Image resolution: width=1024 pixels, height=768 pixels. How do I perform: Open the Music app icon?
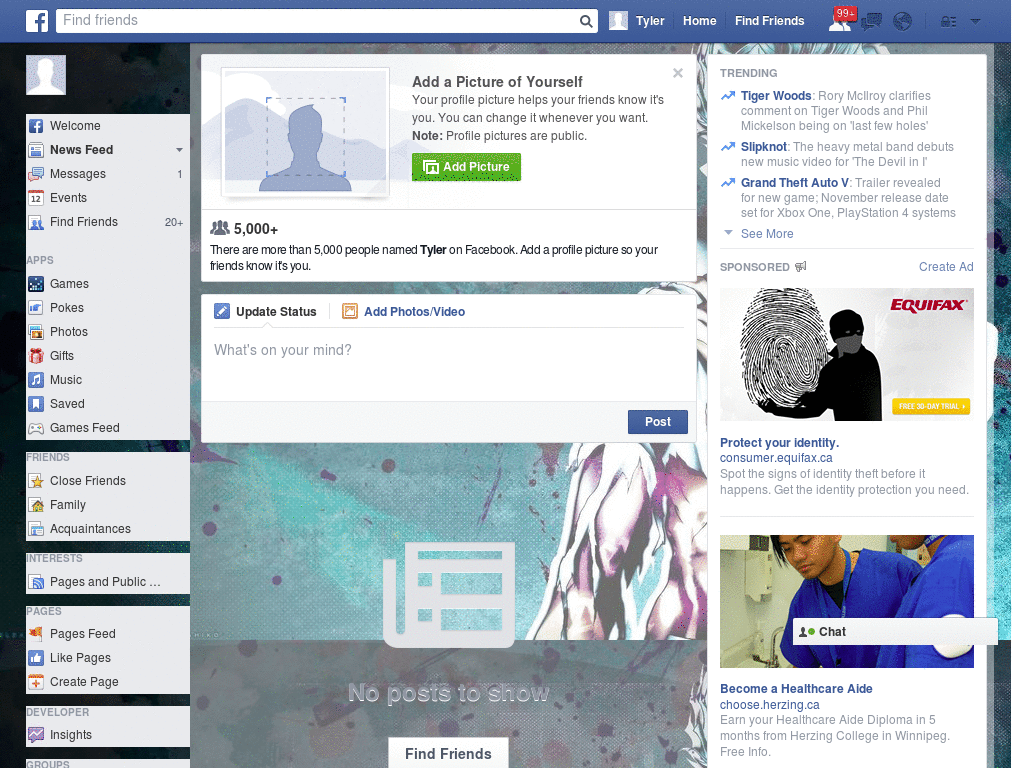point(36,380)
